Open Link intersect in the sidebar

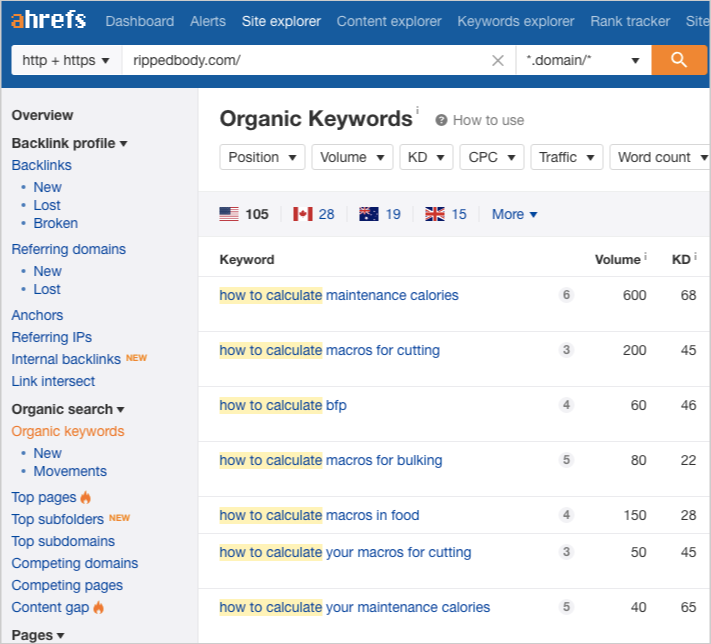(x=54, y=381)
